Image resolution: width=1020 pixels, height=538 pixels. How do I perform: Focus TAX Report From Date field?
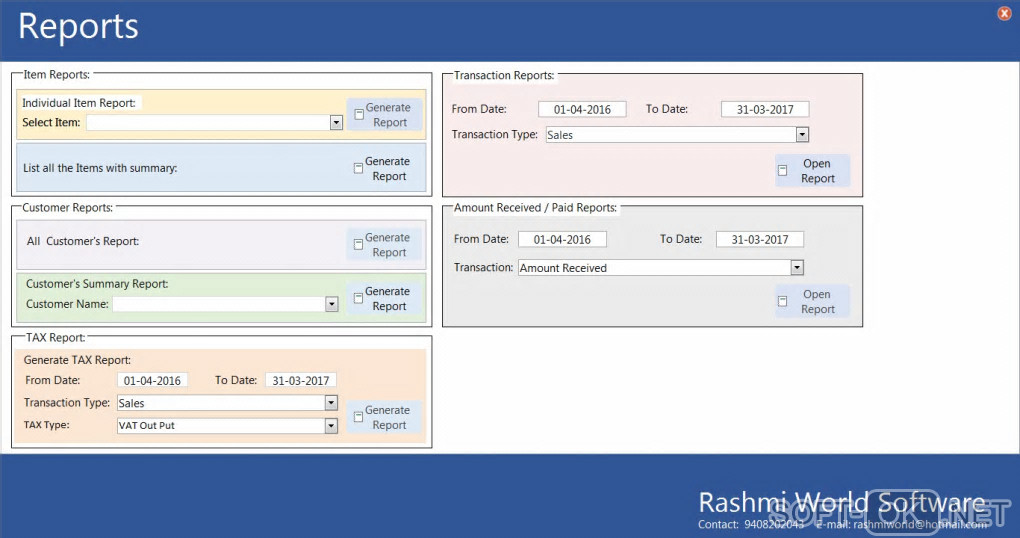[x=152, y=381]
